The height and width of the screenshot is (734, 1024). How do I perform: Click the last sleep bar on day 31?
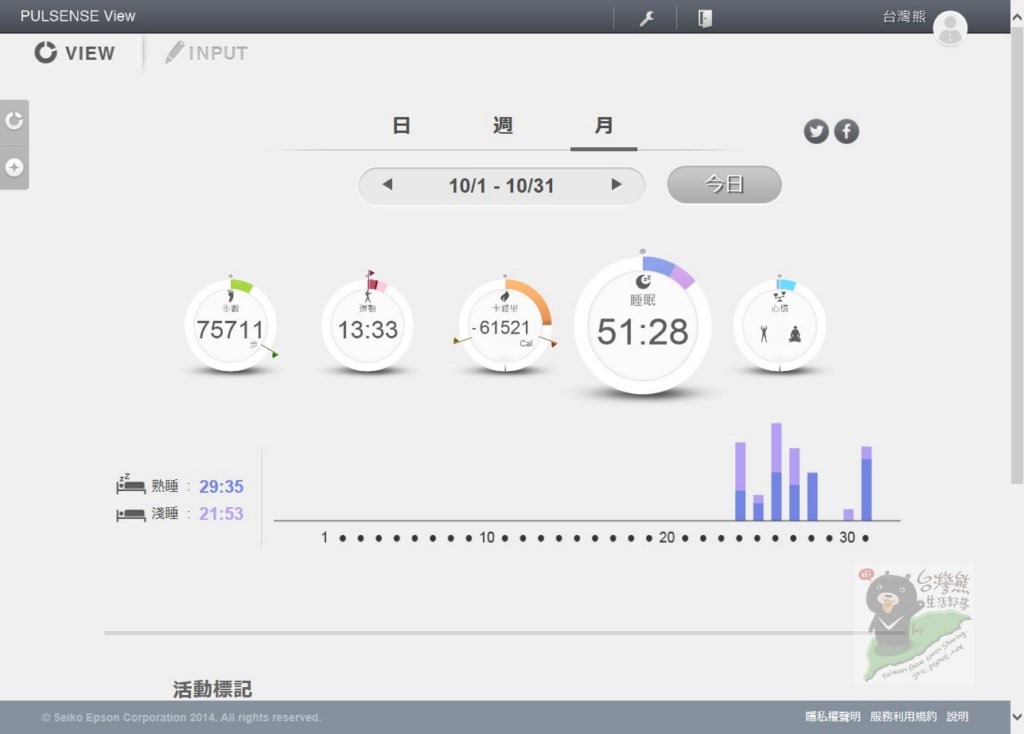tap(867, 483)
